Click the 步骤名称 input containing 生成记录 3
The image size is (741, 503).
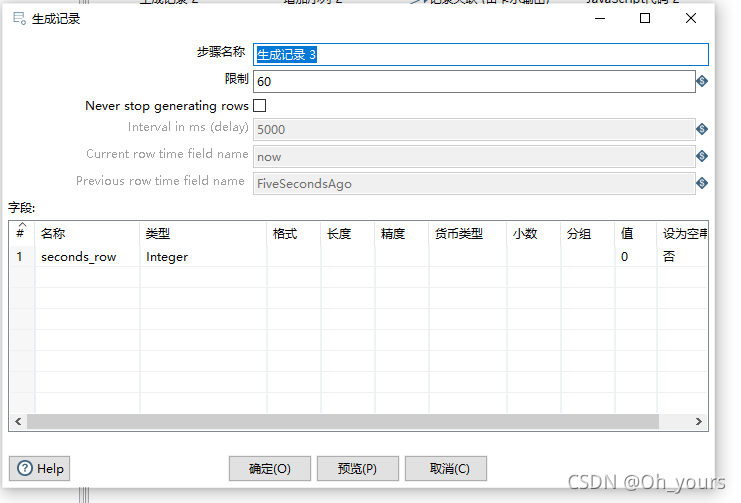[481, 54]
